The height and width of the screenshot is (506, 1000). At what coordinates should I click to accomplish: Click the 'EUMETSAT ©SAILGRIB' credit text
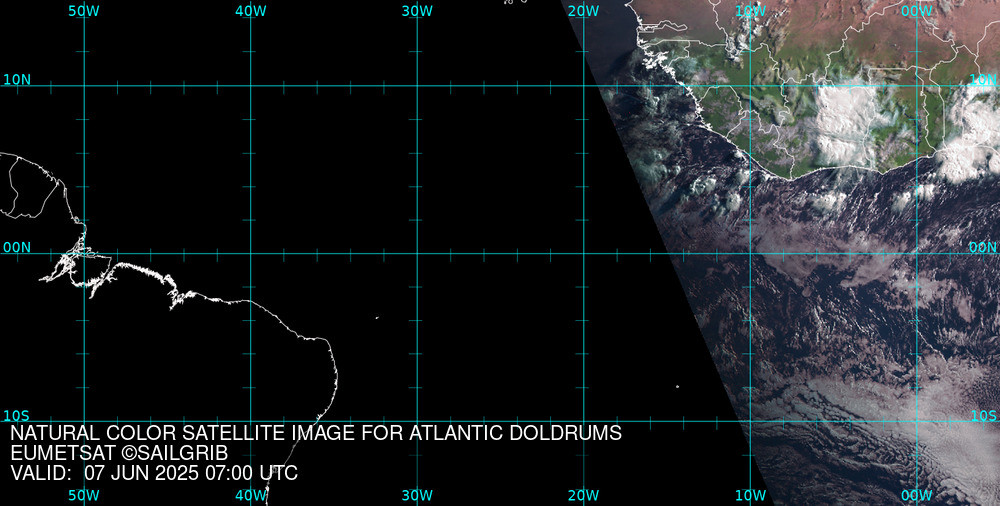119,454
